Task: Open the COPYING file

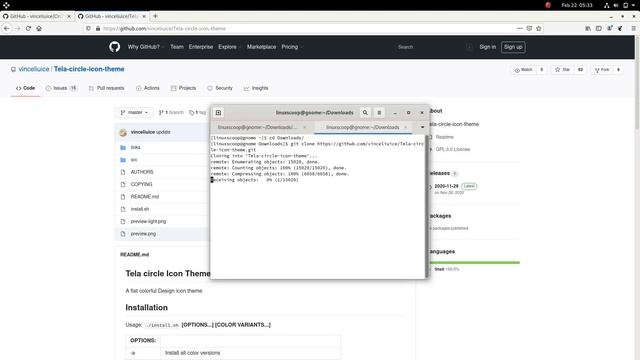Action: pos(141,184)
